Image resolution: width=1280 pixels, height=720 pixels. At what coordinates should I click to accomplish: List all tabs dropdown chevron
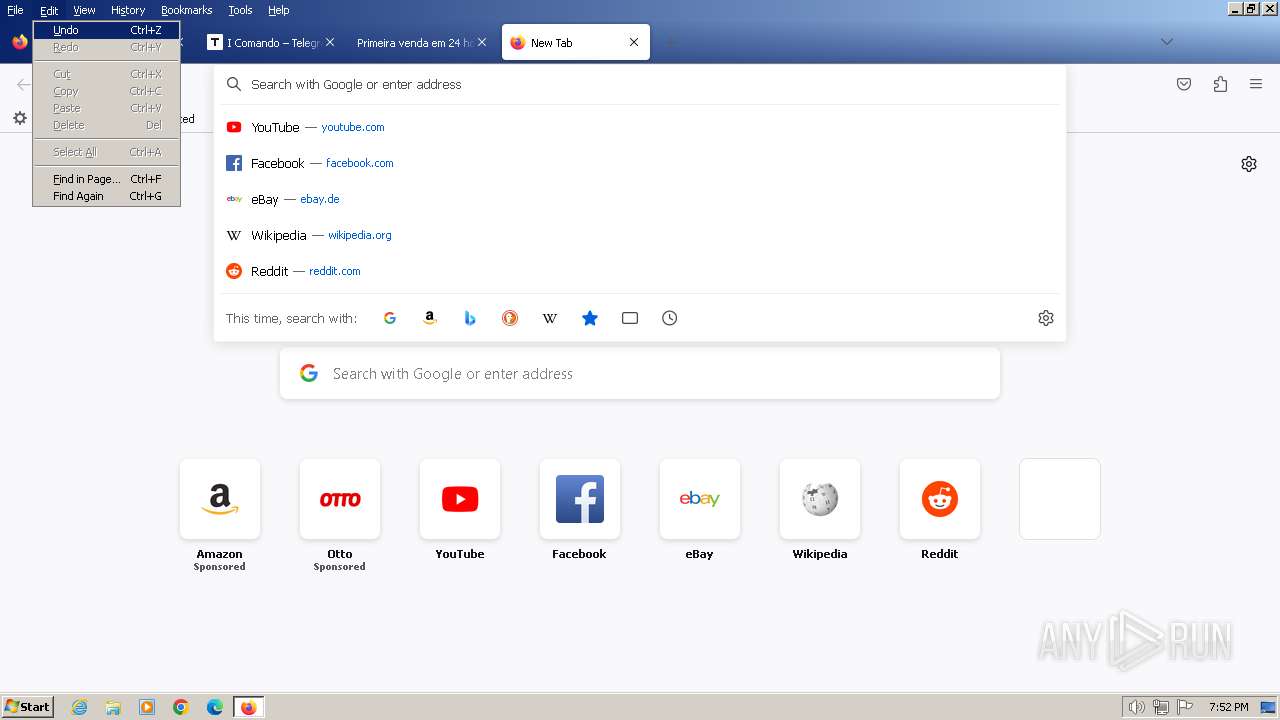[x=1166, y=42]
